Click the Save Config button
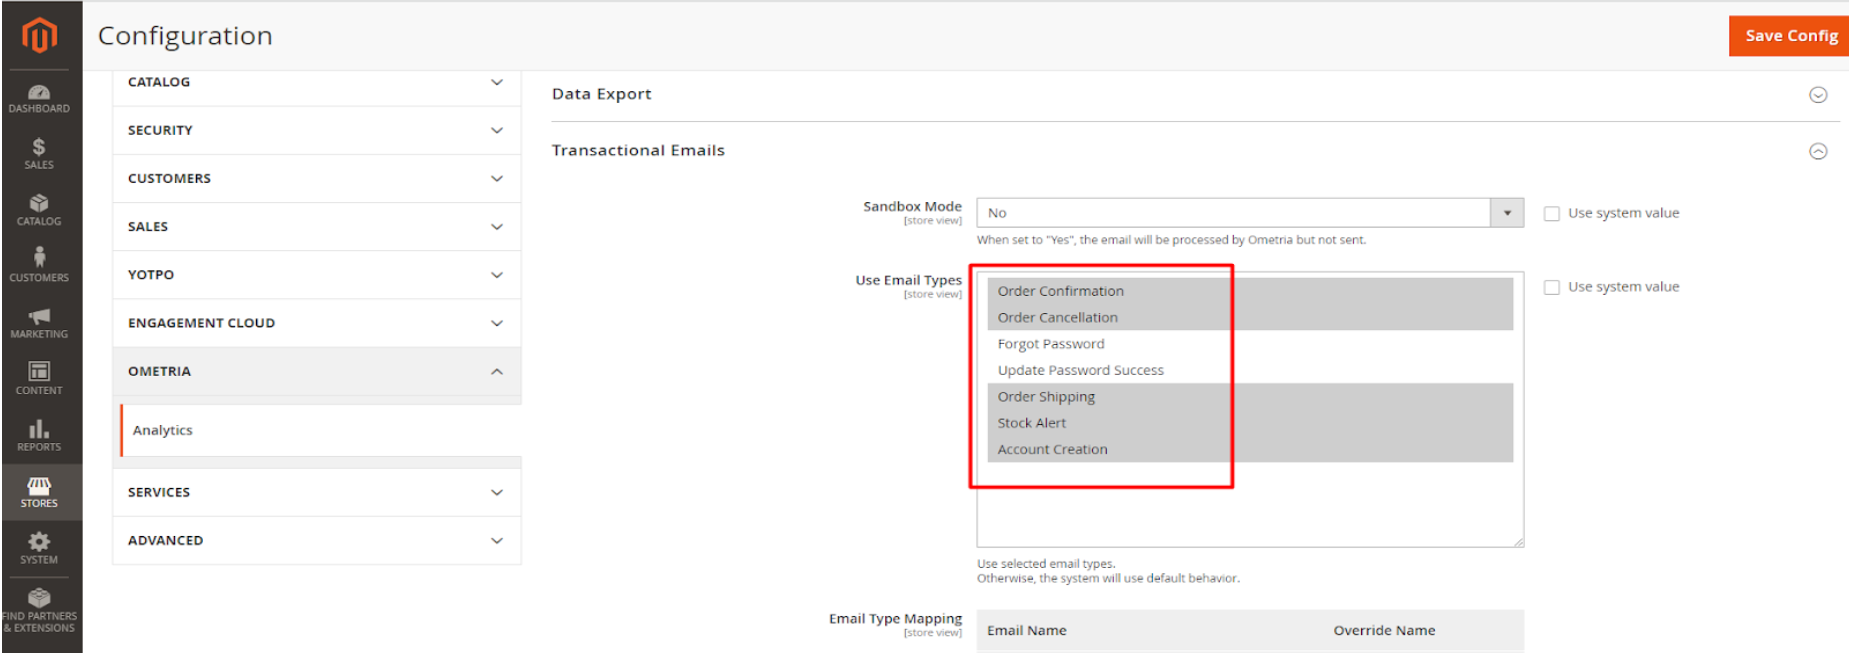1852x658 pixels. click(x=1789, y=36)
